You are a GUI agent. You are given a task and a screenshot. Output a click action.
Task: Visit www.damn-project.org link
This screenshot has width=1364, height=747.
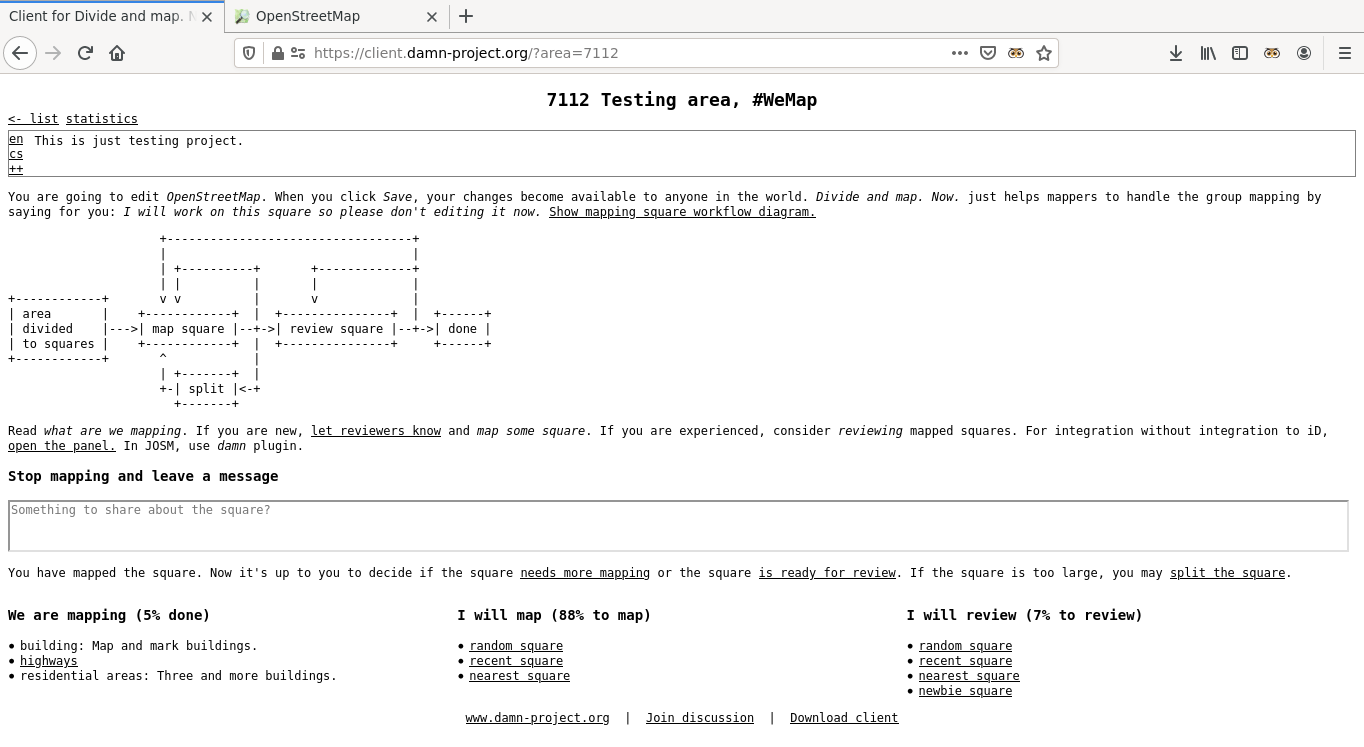pos(537,718)
